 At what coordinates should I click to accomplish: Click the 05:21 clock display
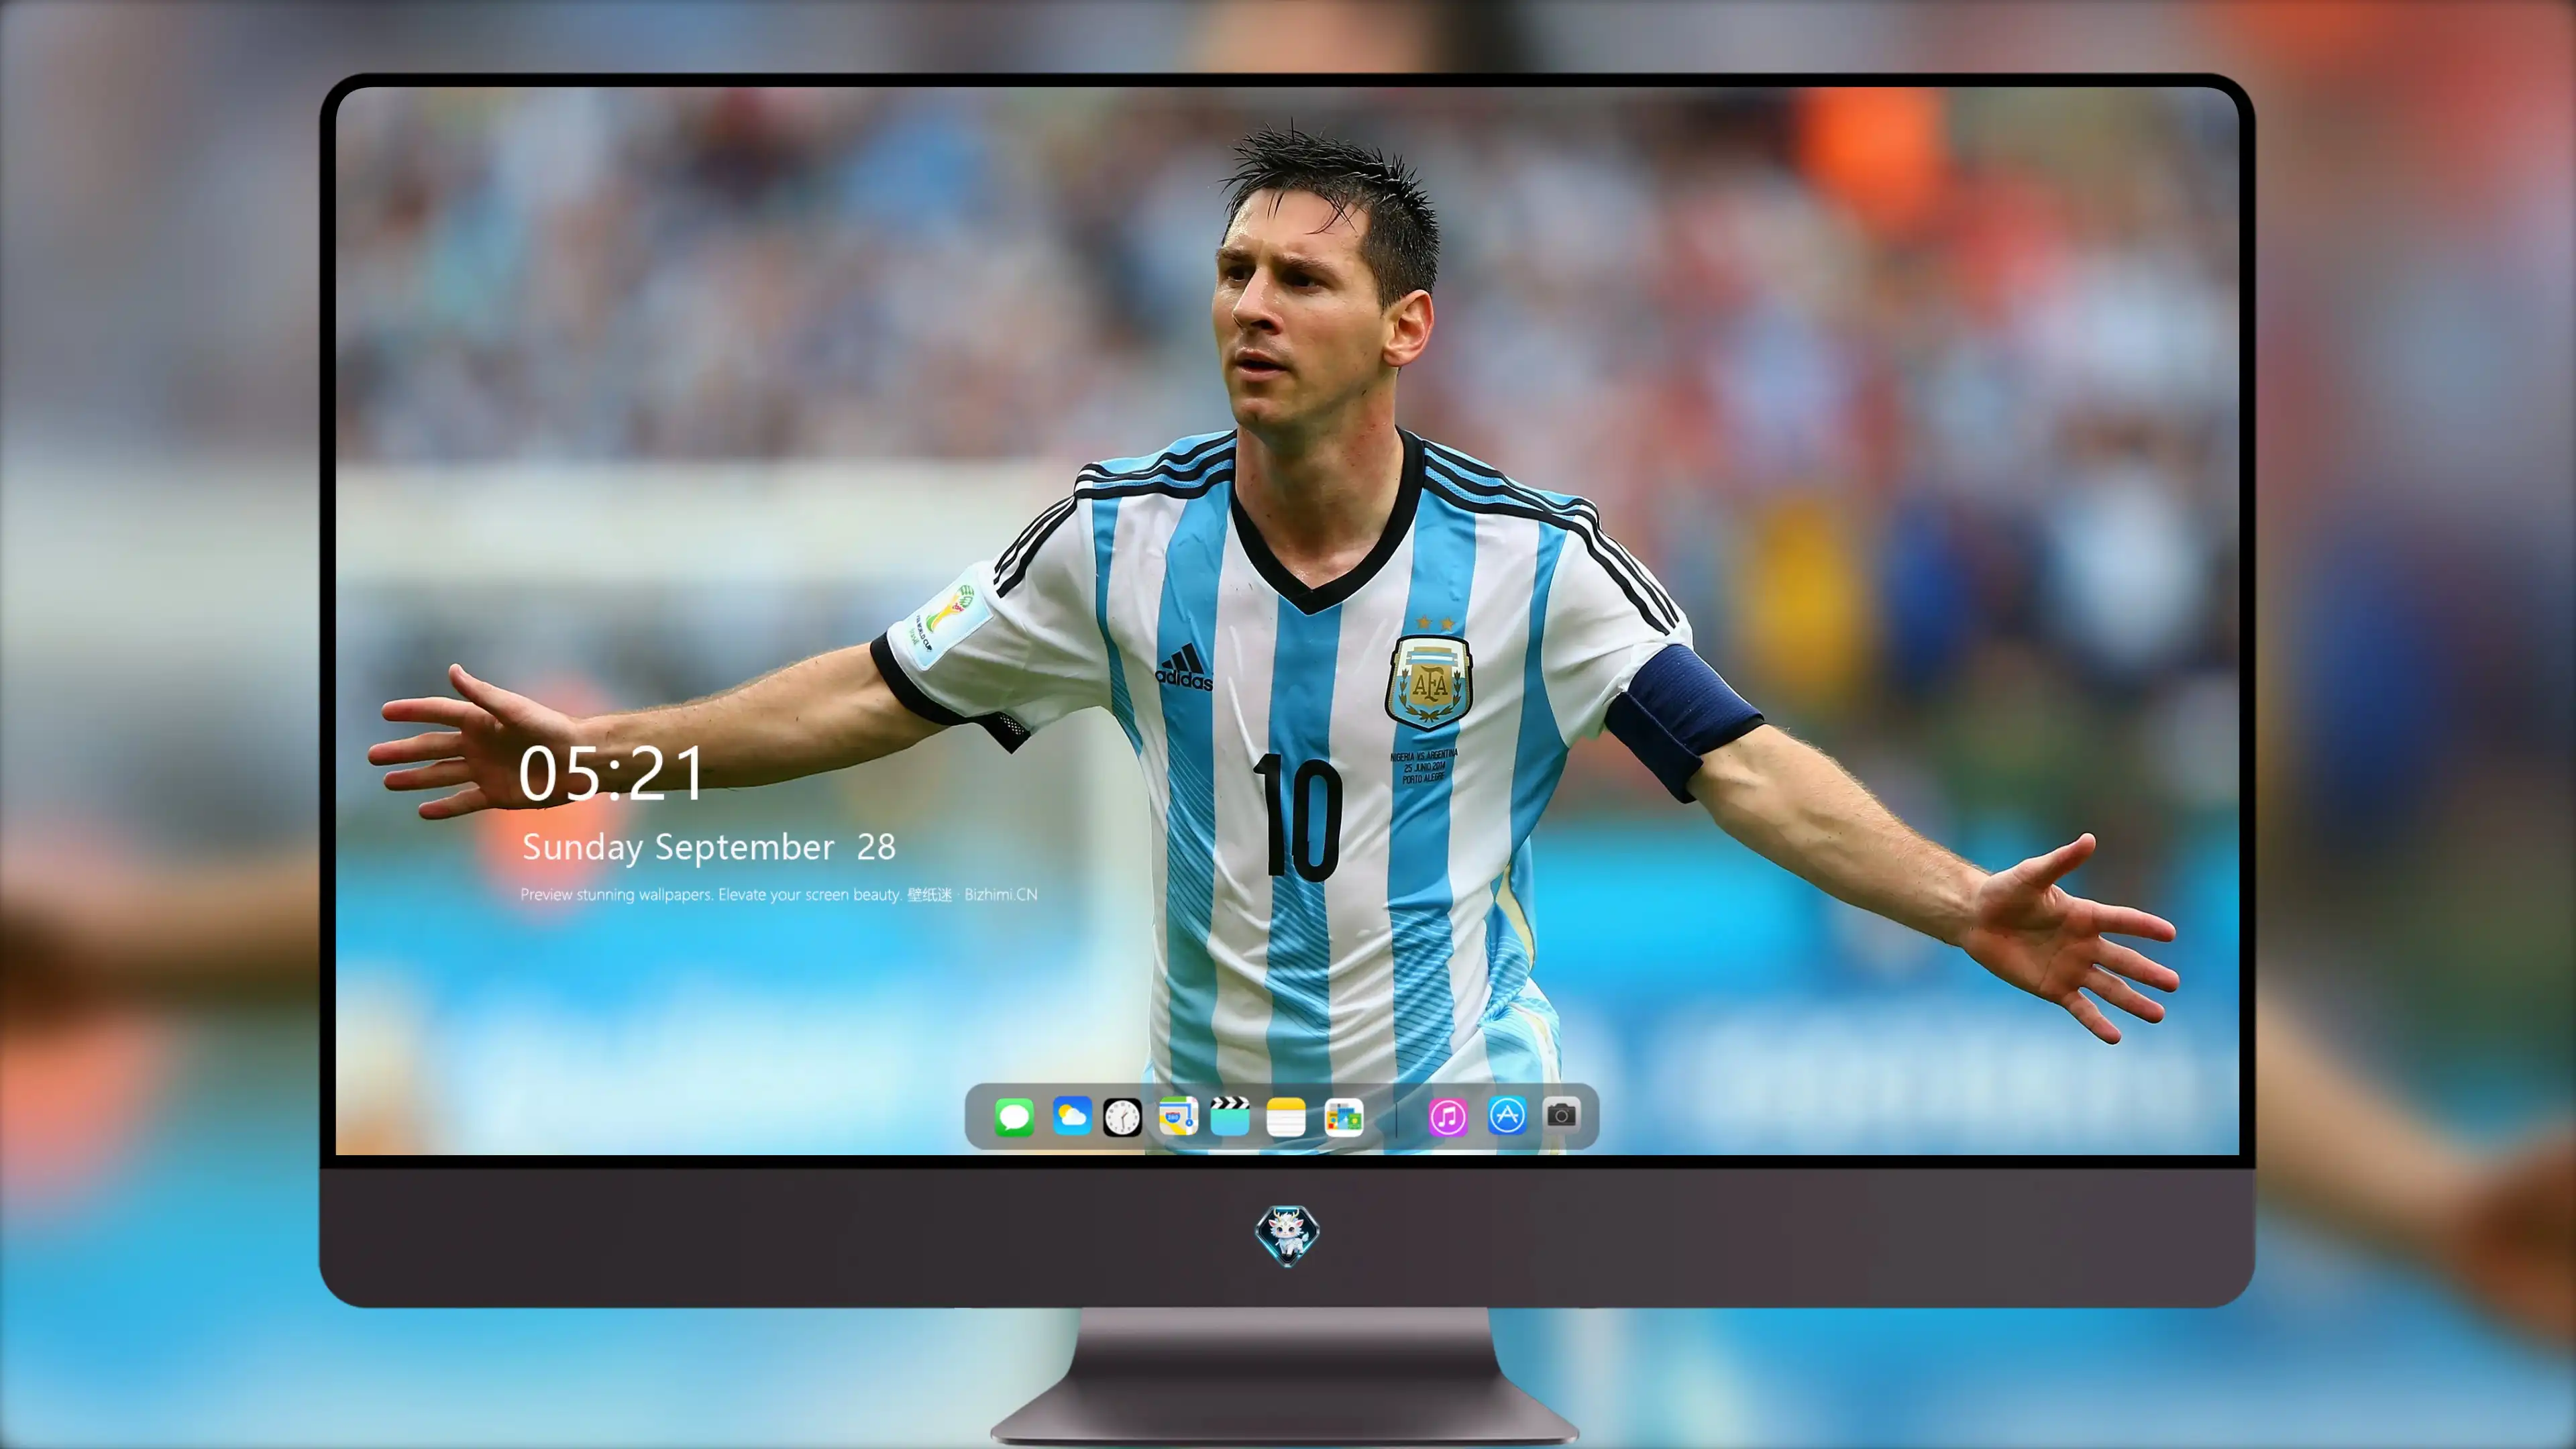pyautogui.click(x=611, y=773)
